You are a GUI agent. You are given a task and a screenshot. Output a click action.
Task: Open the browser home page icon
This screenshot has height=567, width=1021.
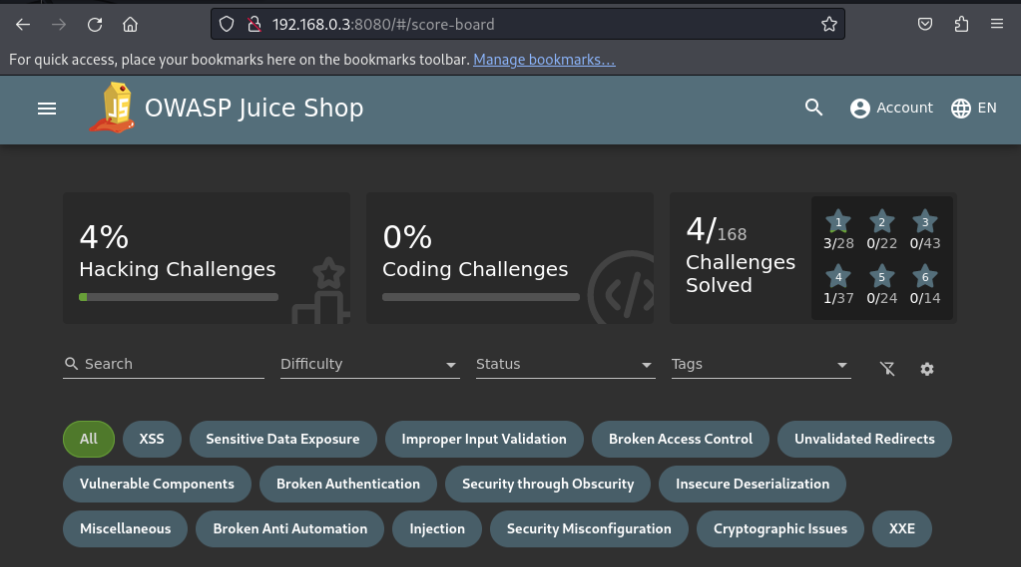pos(130,25)
